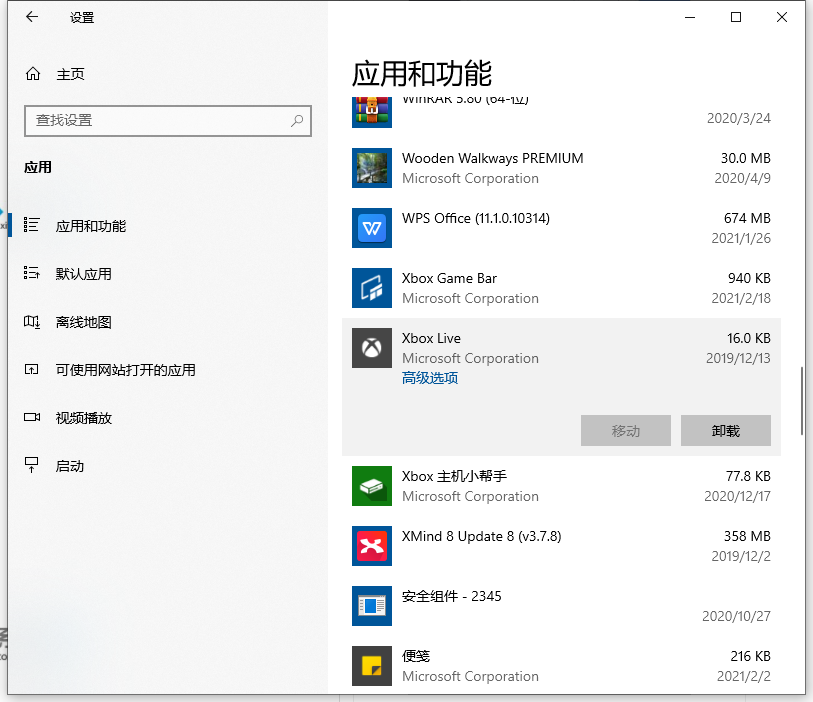The image size is (813, 702).
Task: Click the 2019/12/13 install date
Action: tap(738, 358)
